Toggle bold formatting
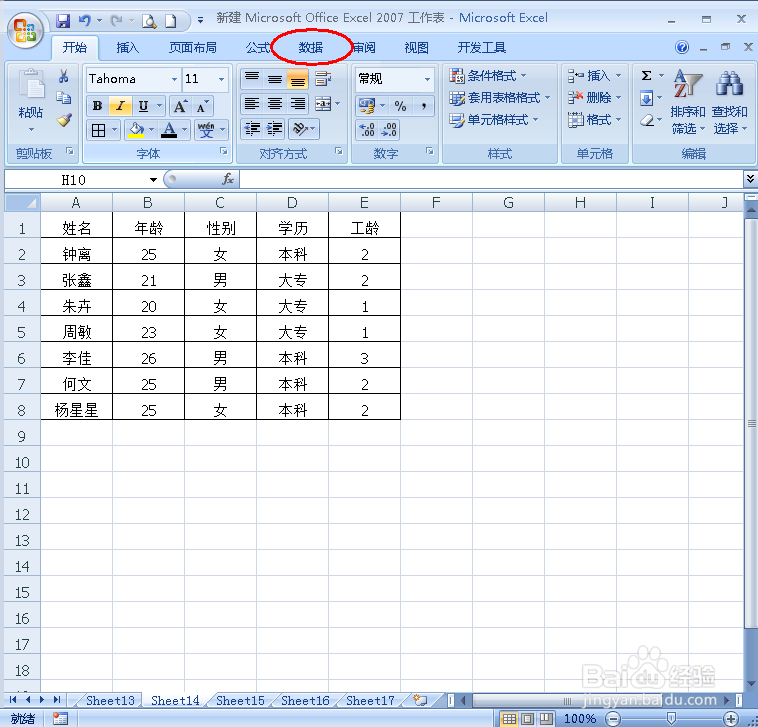The height and width of the screenshot is (727, 758). (98, 106)
